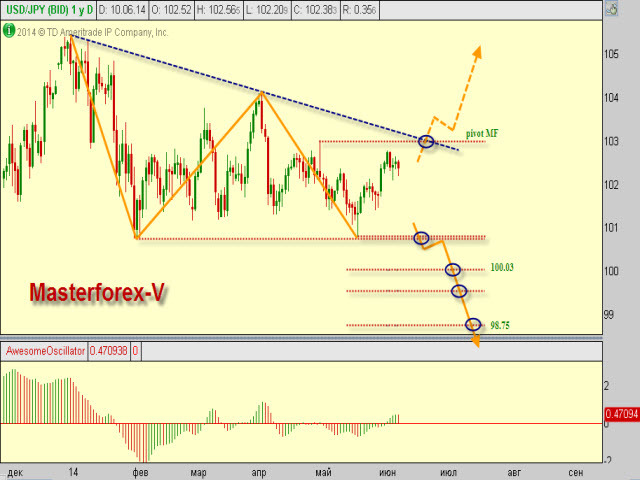
Task: Click the C: 102.38 close price field
Action: pos(316,9)
